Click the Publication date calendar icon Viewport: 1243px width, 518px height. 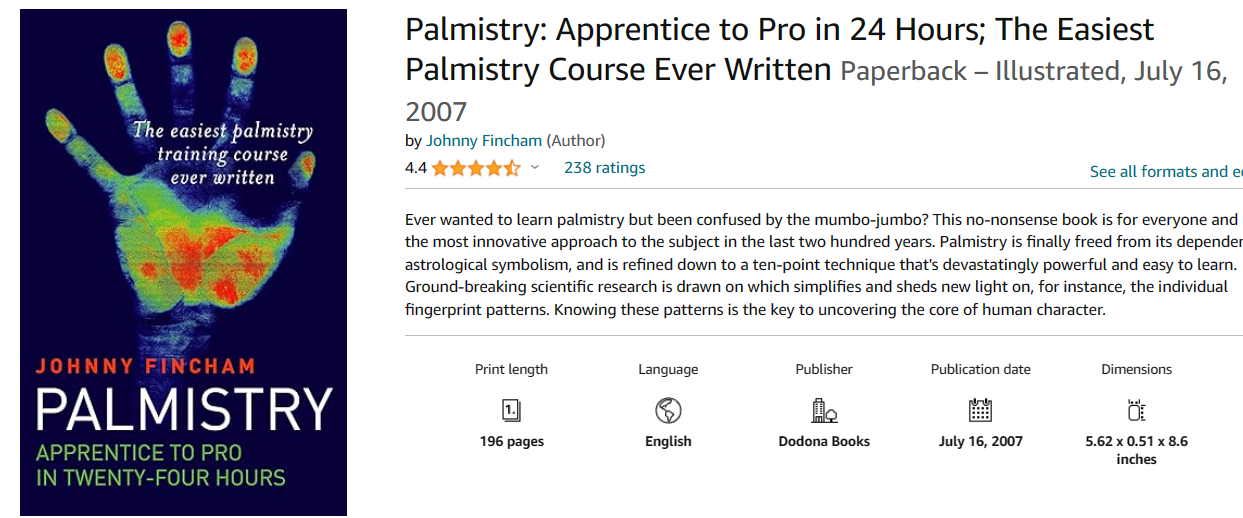point(980,410)
